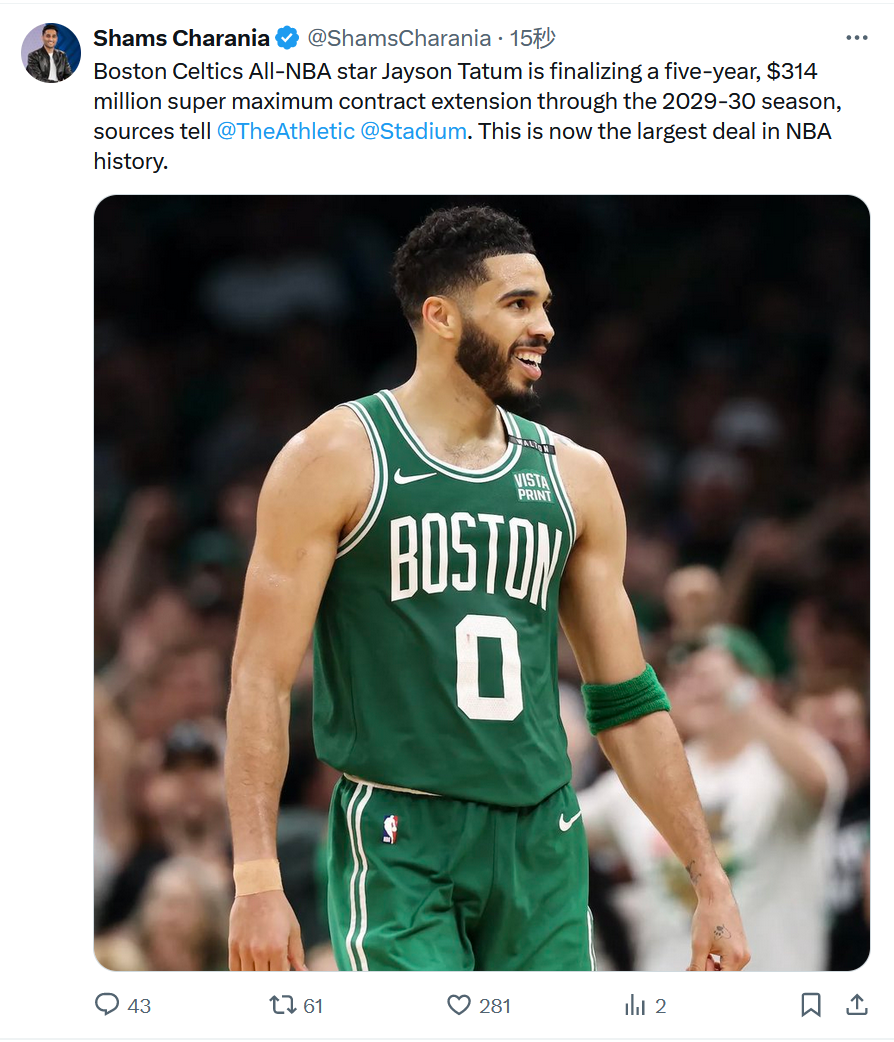Open Shams Charania's profile avatar
The width and height of the screenshot is (894, 1042).
pyautogui.click(x=51, y=53)
